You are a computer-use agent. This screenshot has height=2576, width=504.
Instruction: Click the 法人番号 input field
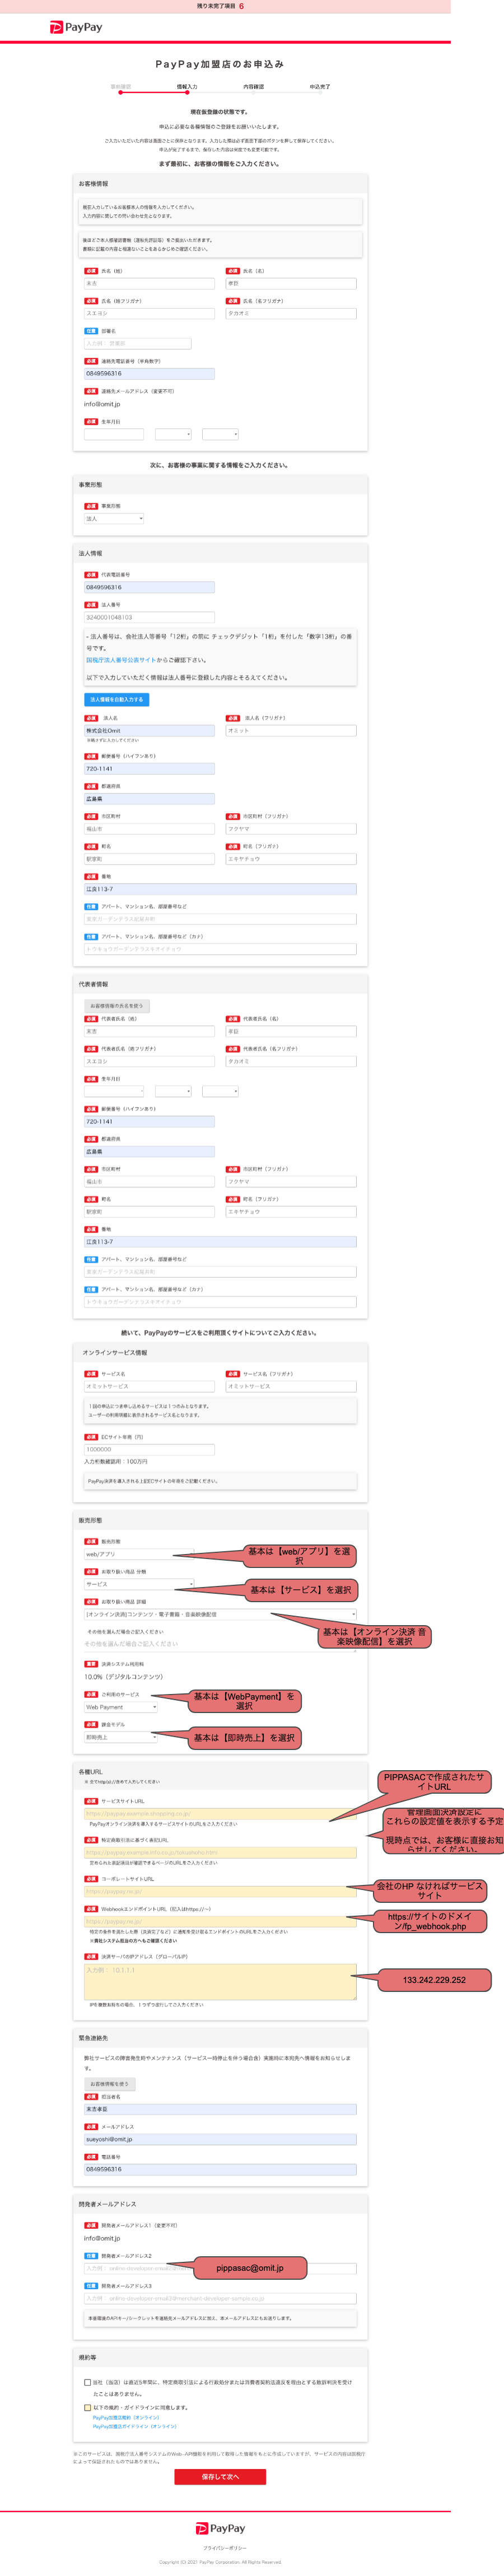click(149, 617)
